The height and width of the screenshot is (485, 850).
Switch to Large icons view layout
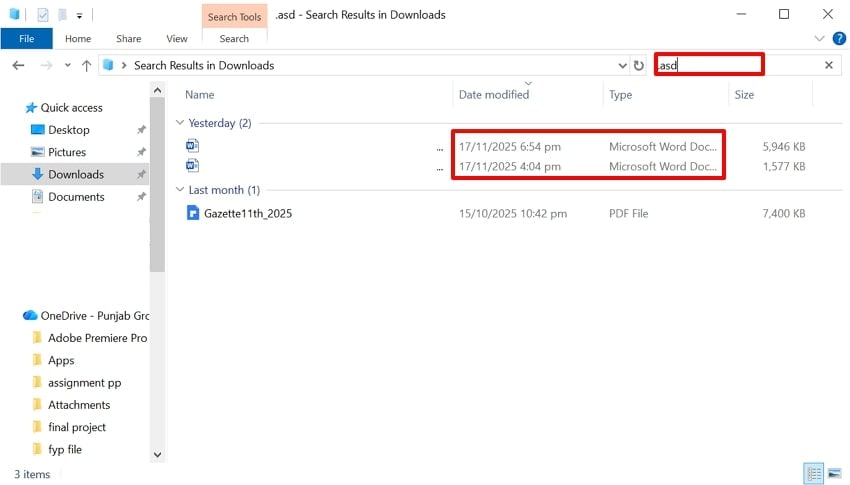[x=835, y=474]
